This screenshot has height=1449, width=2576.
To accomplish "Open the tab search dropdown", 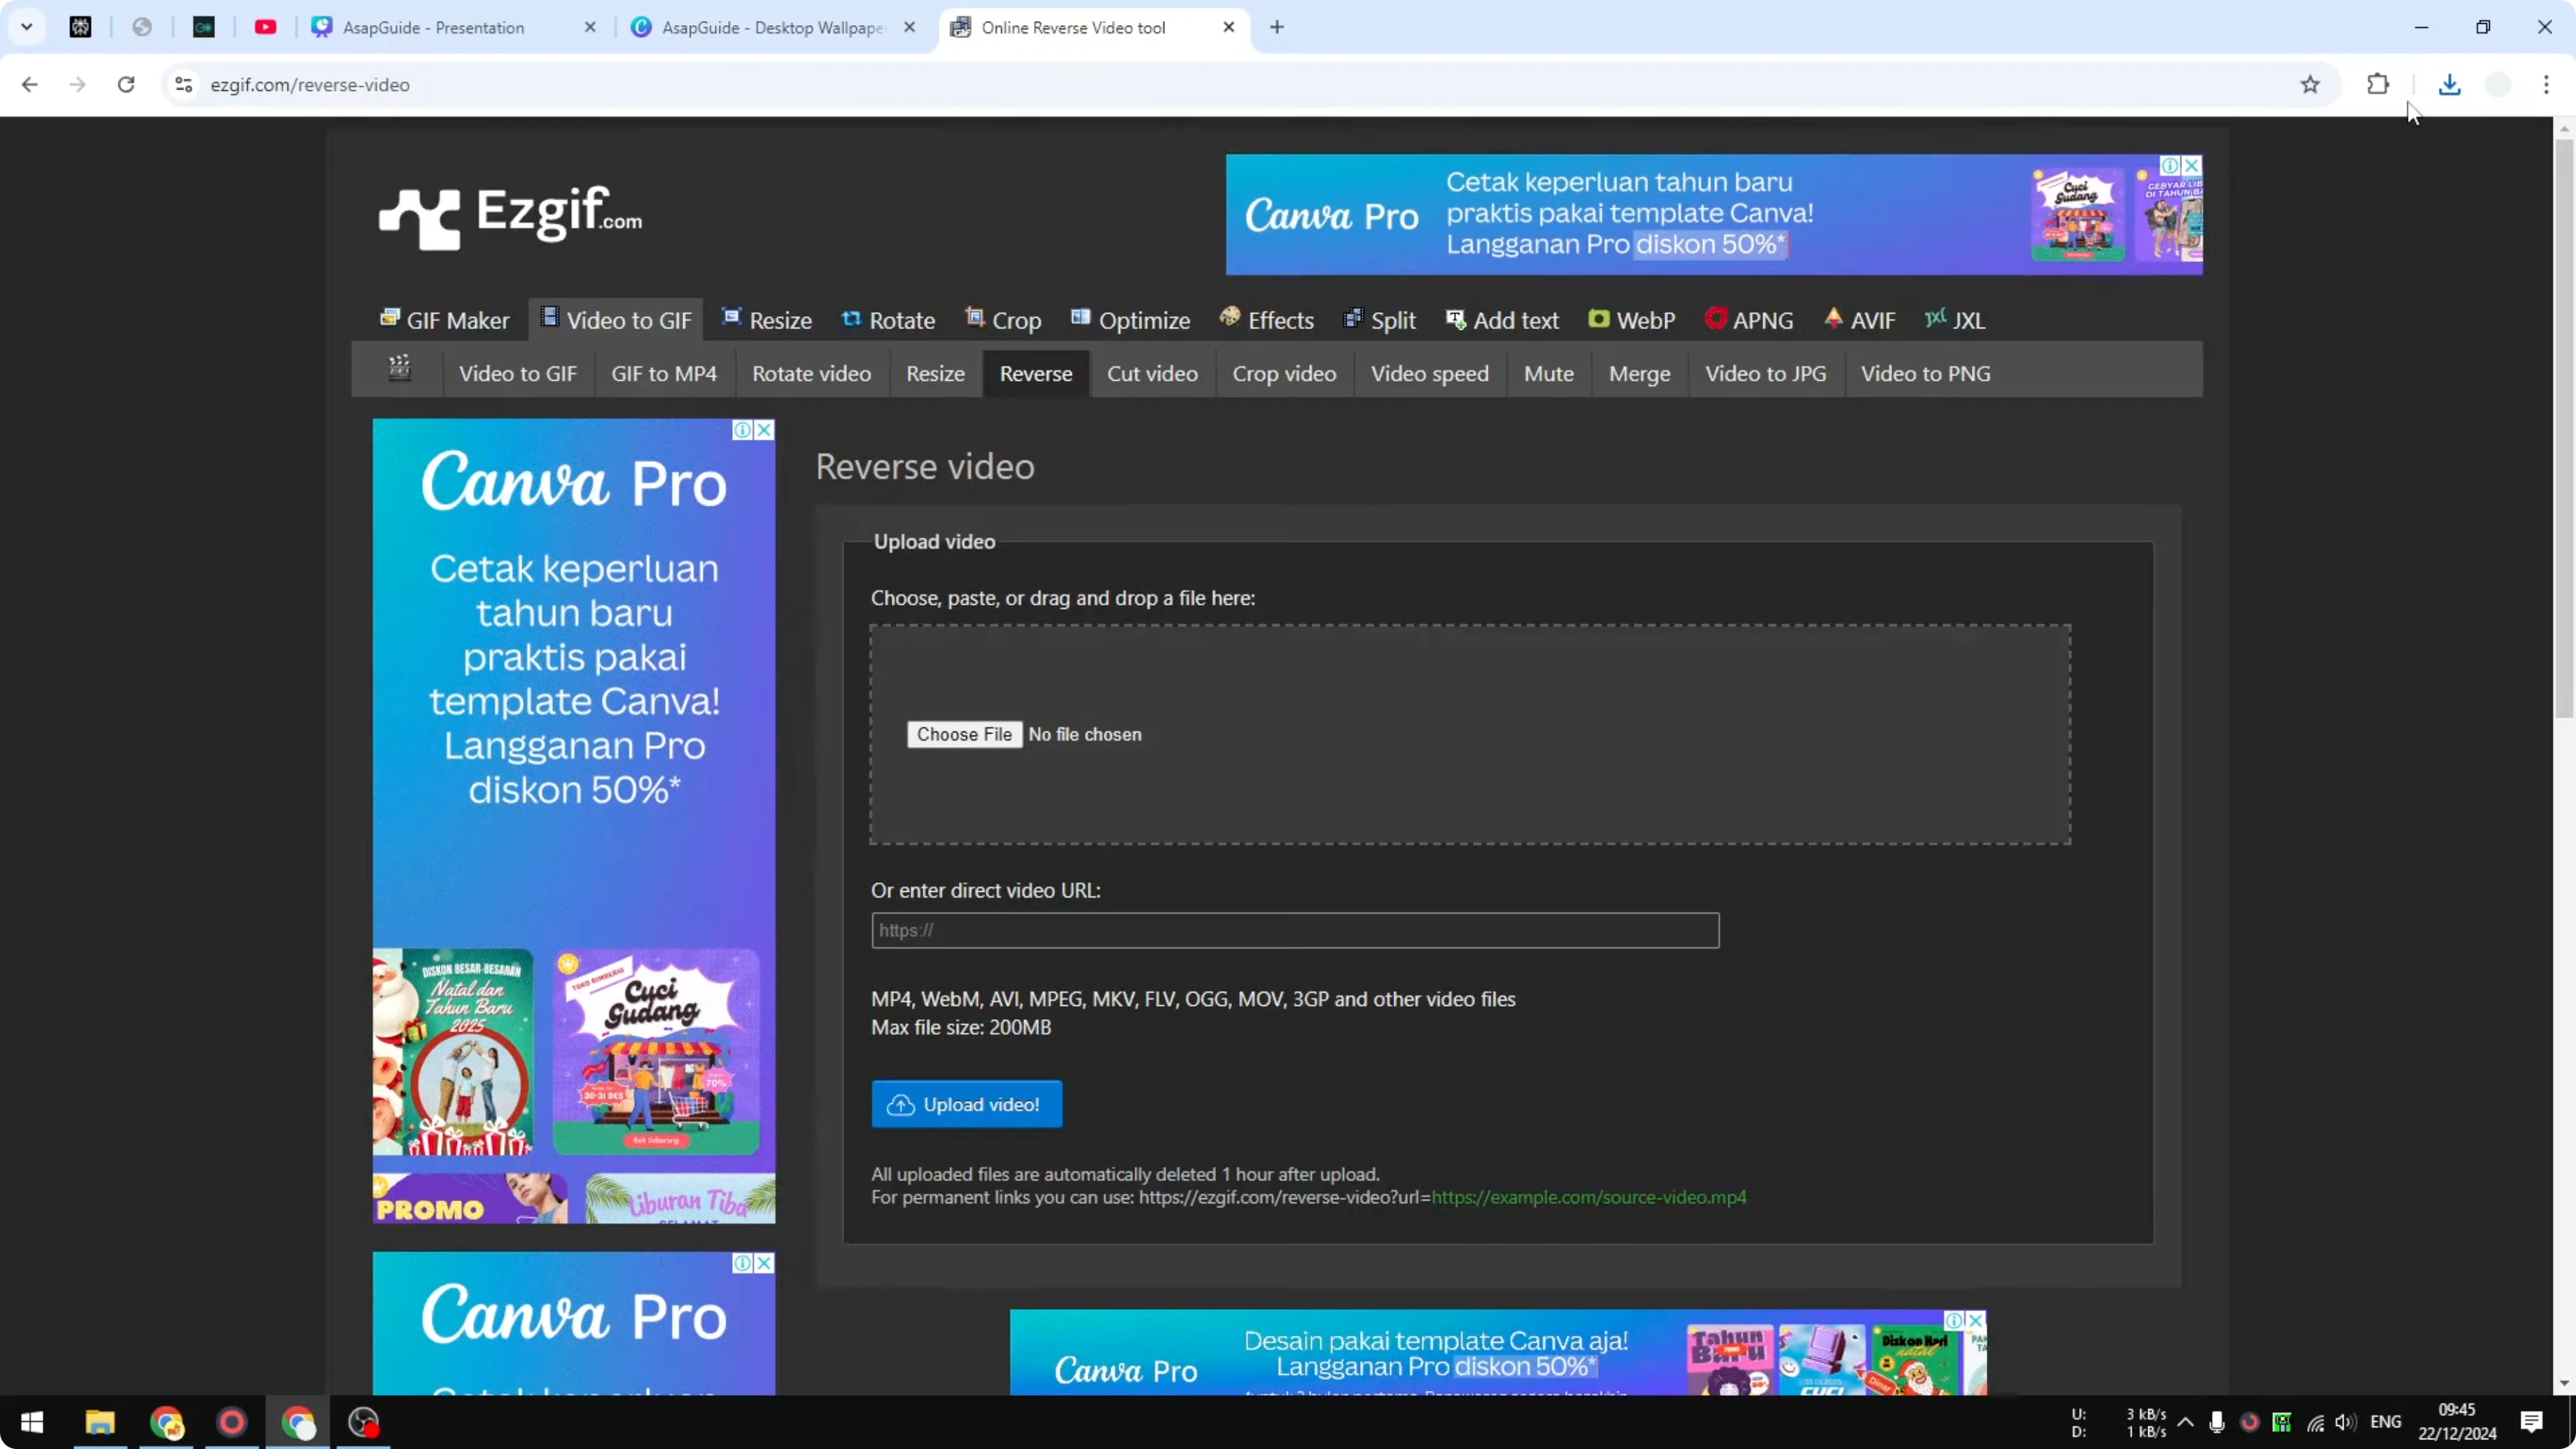I will tap(27, 27).
